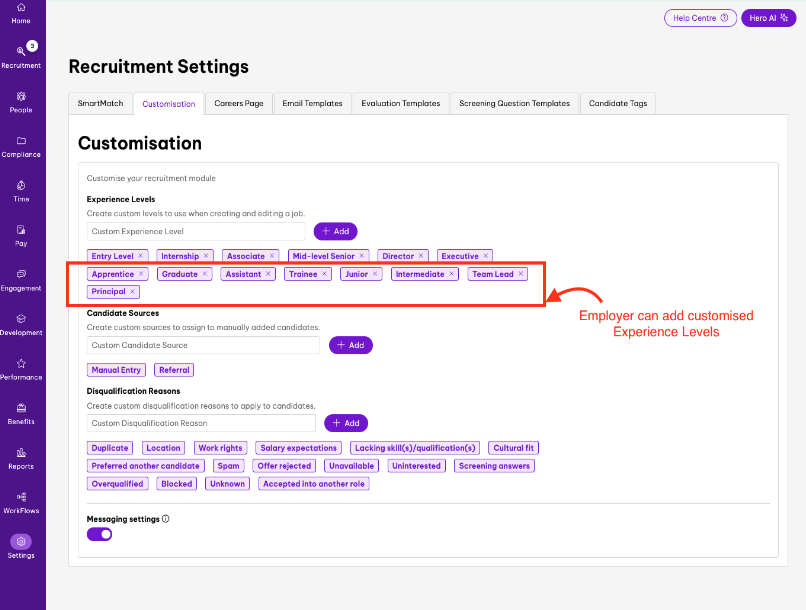This screenshot has height=610, width=806.
Task: Select the Accepted into another role tag
Action: coord(314,484)
